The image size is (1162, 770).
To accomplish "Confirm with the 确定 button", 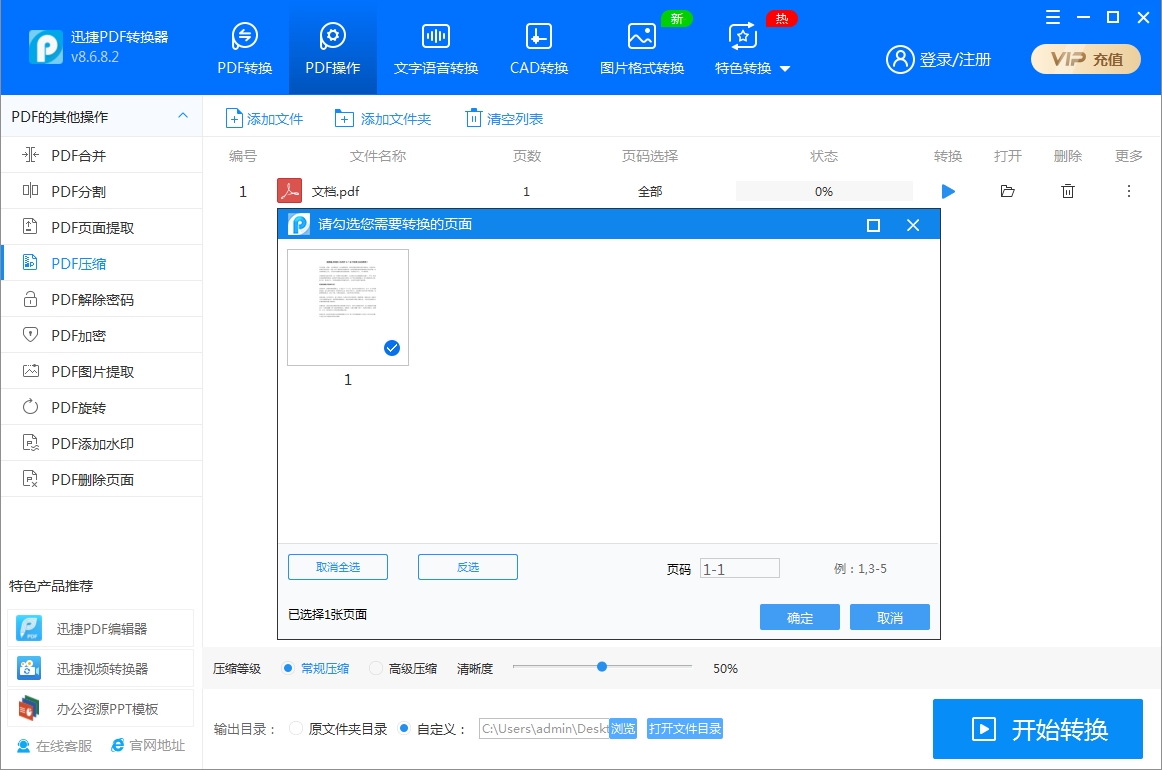I will 800,617.
